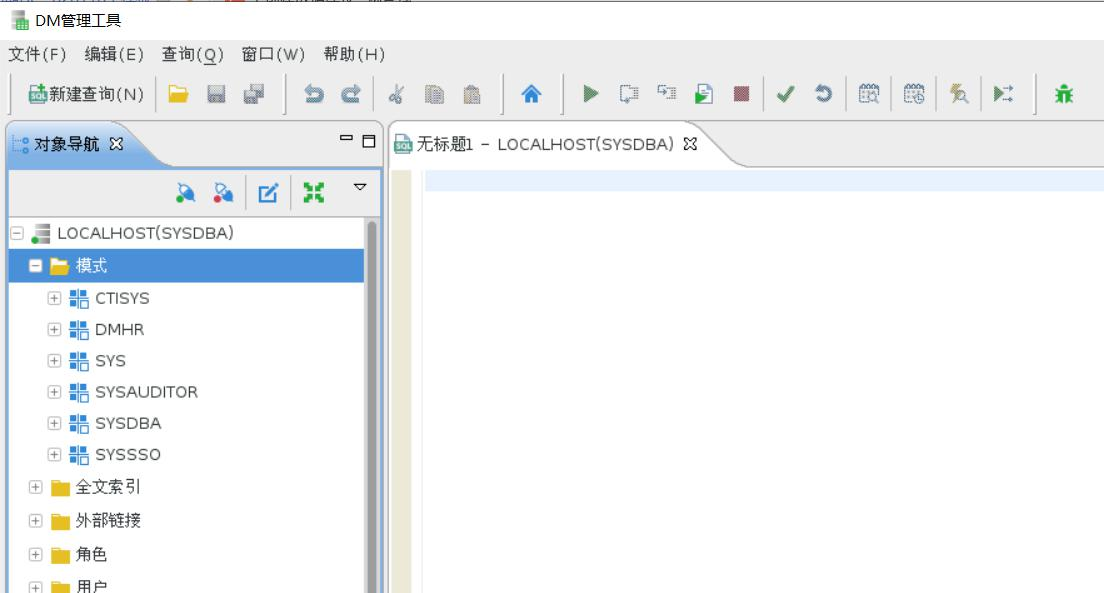Click the step execute icon in toolbar
1104x593 pixels.
point(666,92)
